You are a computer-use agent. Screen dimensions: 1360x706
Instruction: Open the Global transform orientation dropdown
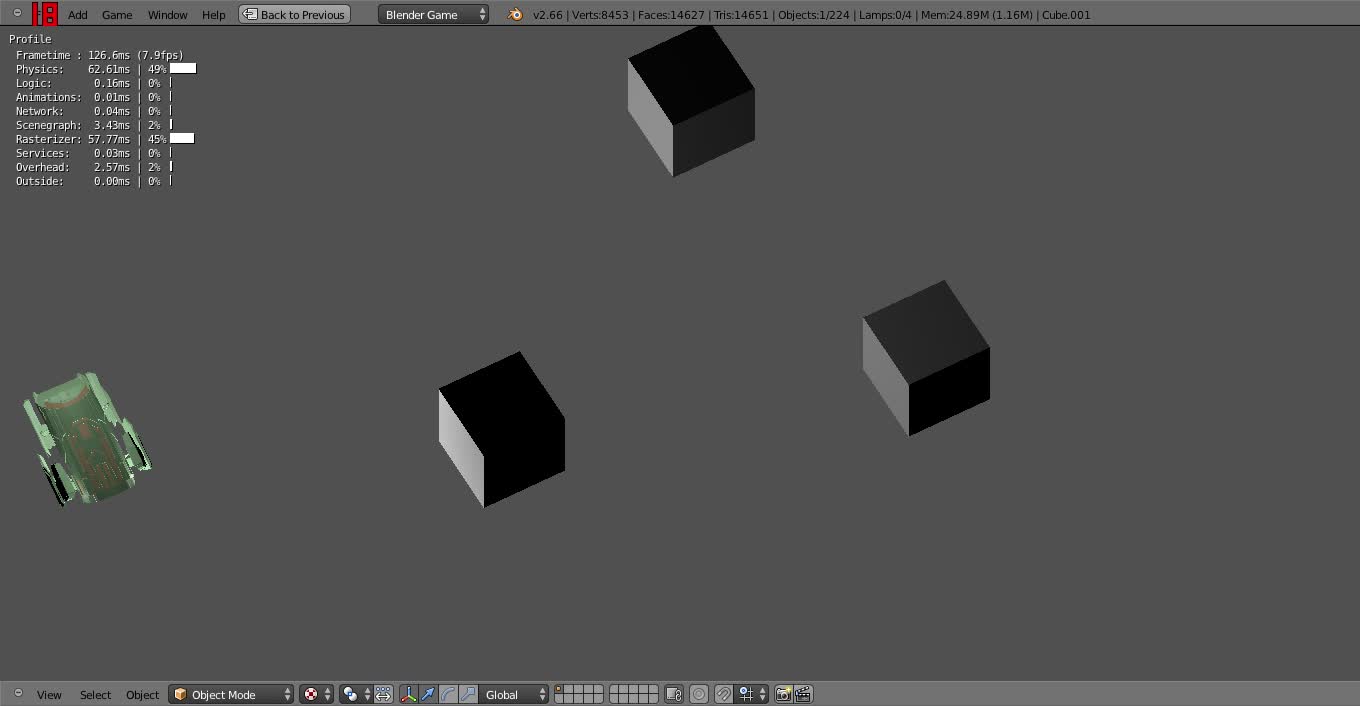(x=512, y=693)
